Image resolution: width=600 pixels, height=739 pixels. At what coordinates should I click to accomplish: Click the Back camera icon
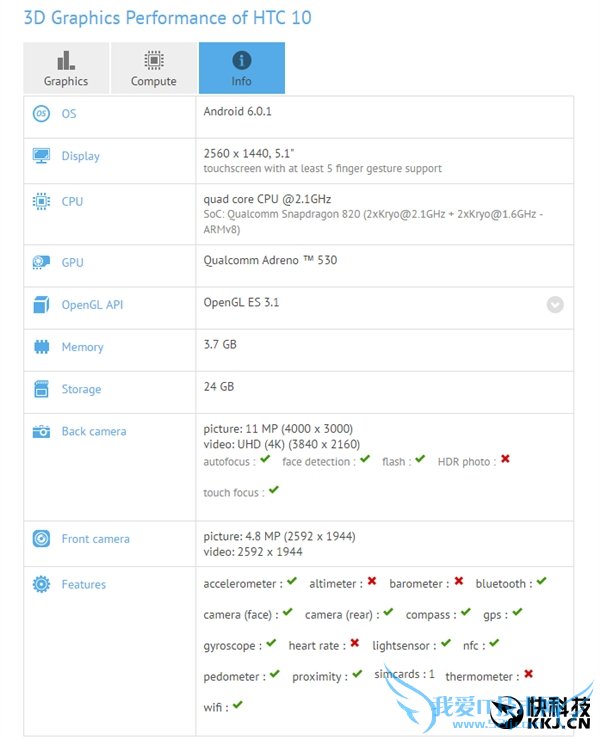click(41, 432)
